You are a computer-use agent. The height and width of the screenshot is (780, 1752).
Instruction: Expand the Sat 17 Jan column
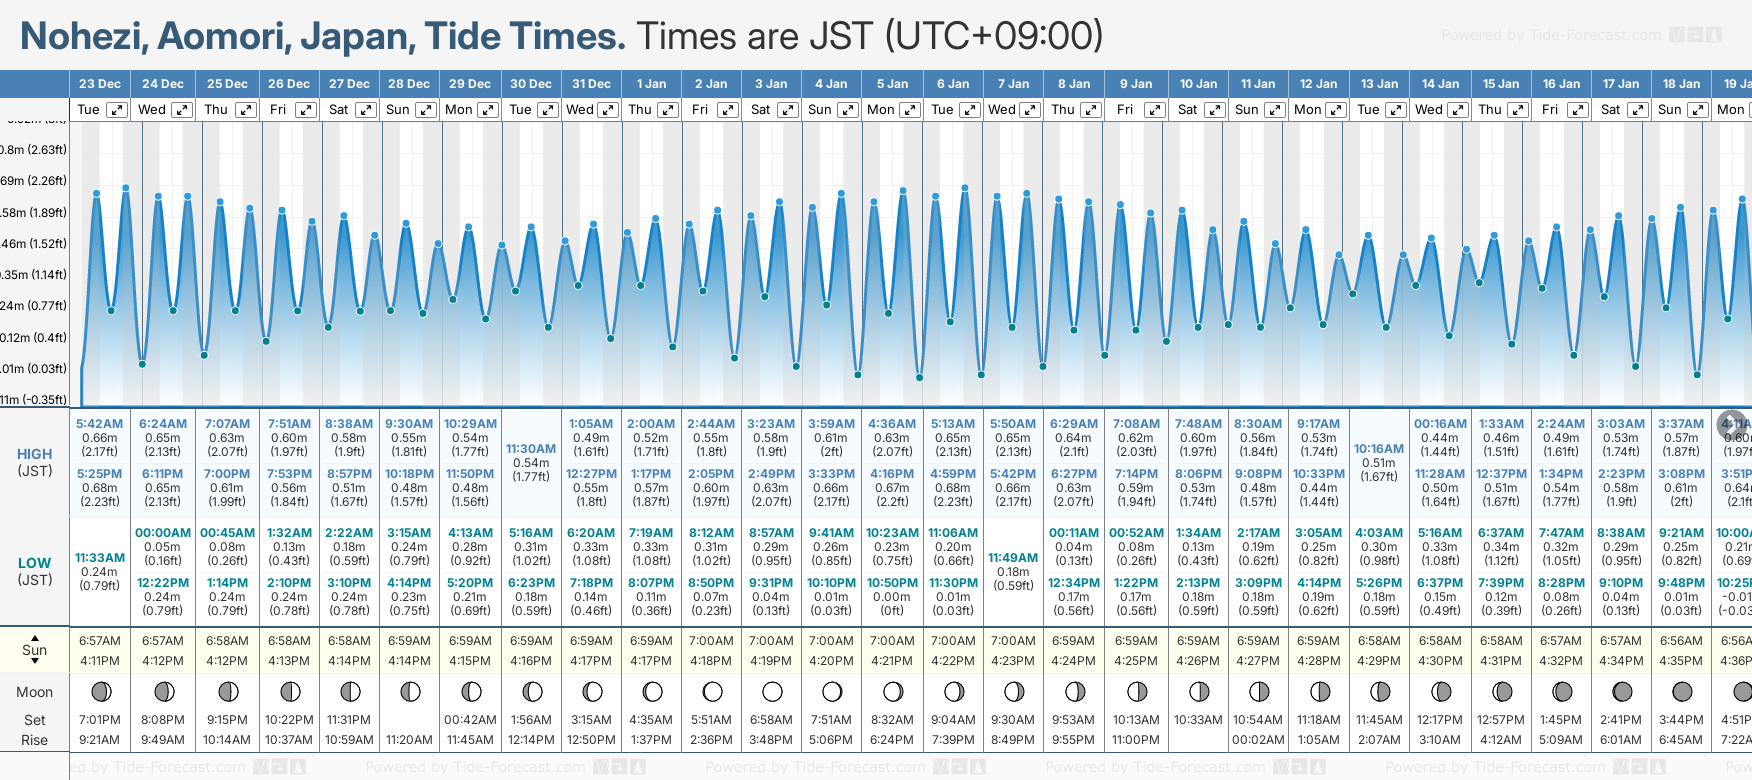pyautogui.click(x=1637, y=110)
